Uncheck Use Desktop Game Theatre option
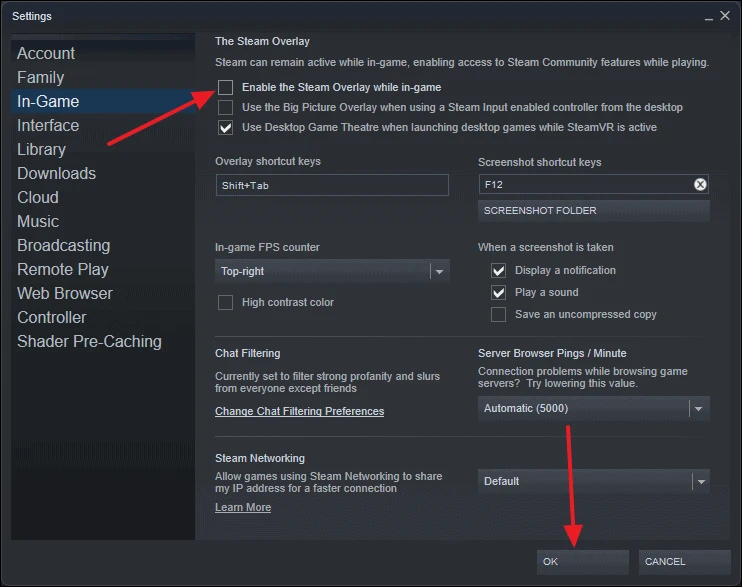Image resolution: width=742 pixels, height=587 pixels. pos(225,127)
